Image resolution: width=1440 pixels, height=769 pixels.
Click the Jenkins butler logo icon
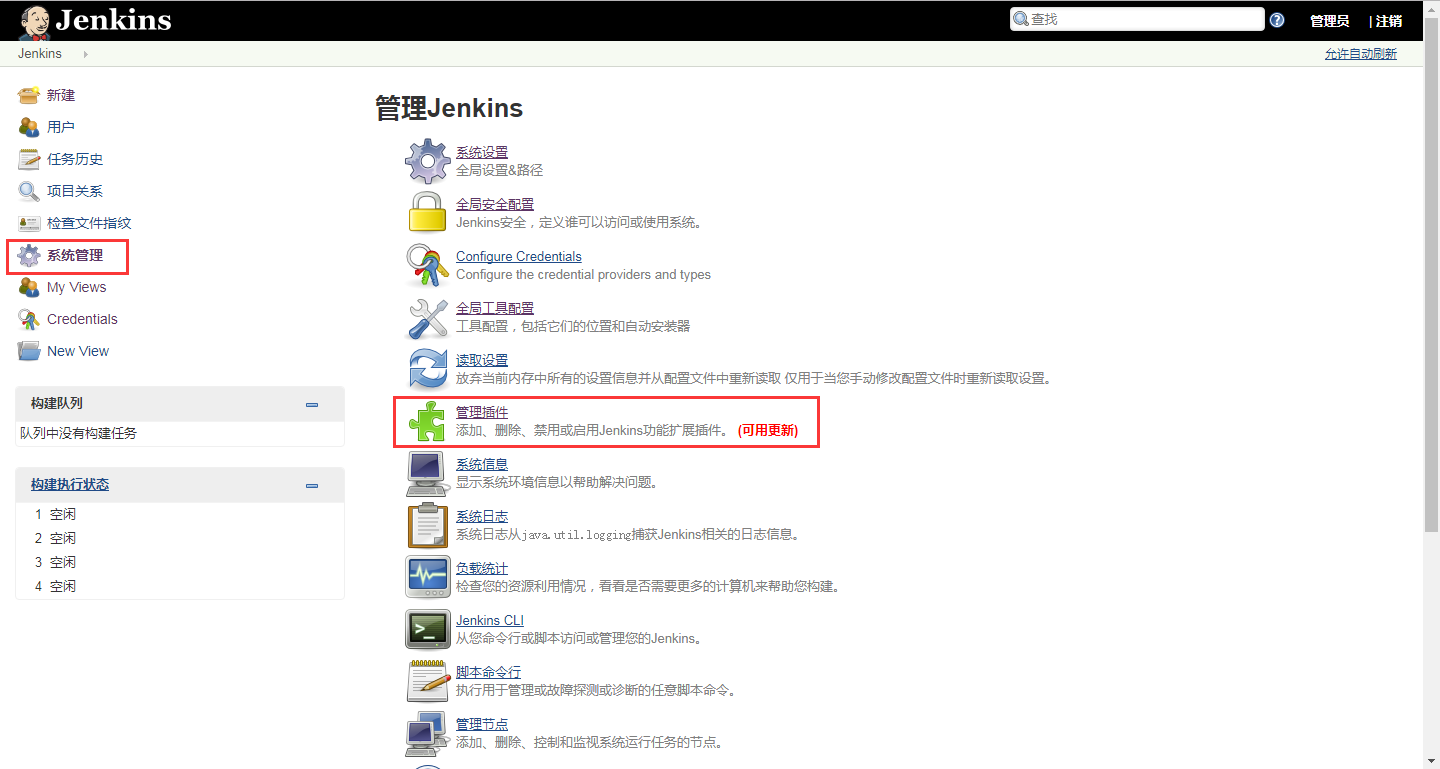(33, 20)
